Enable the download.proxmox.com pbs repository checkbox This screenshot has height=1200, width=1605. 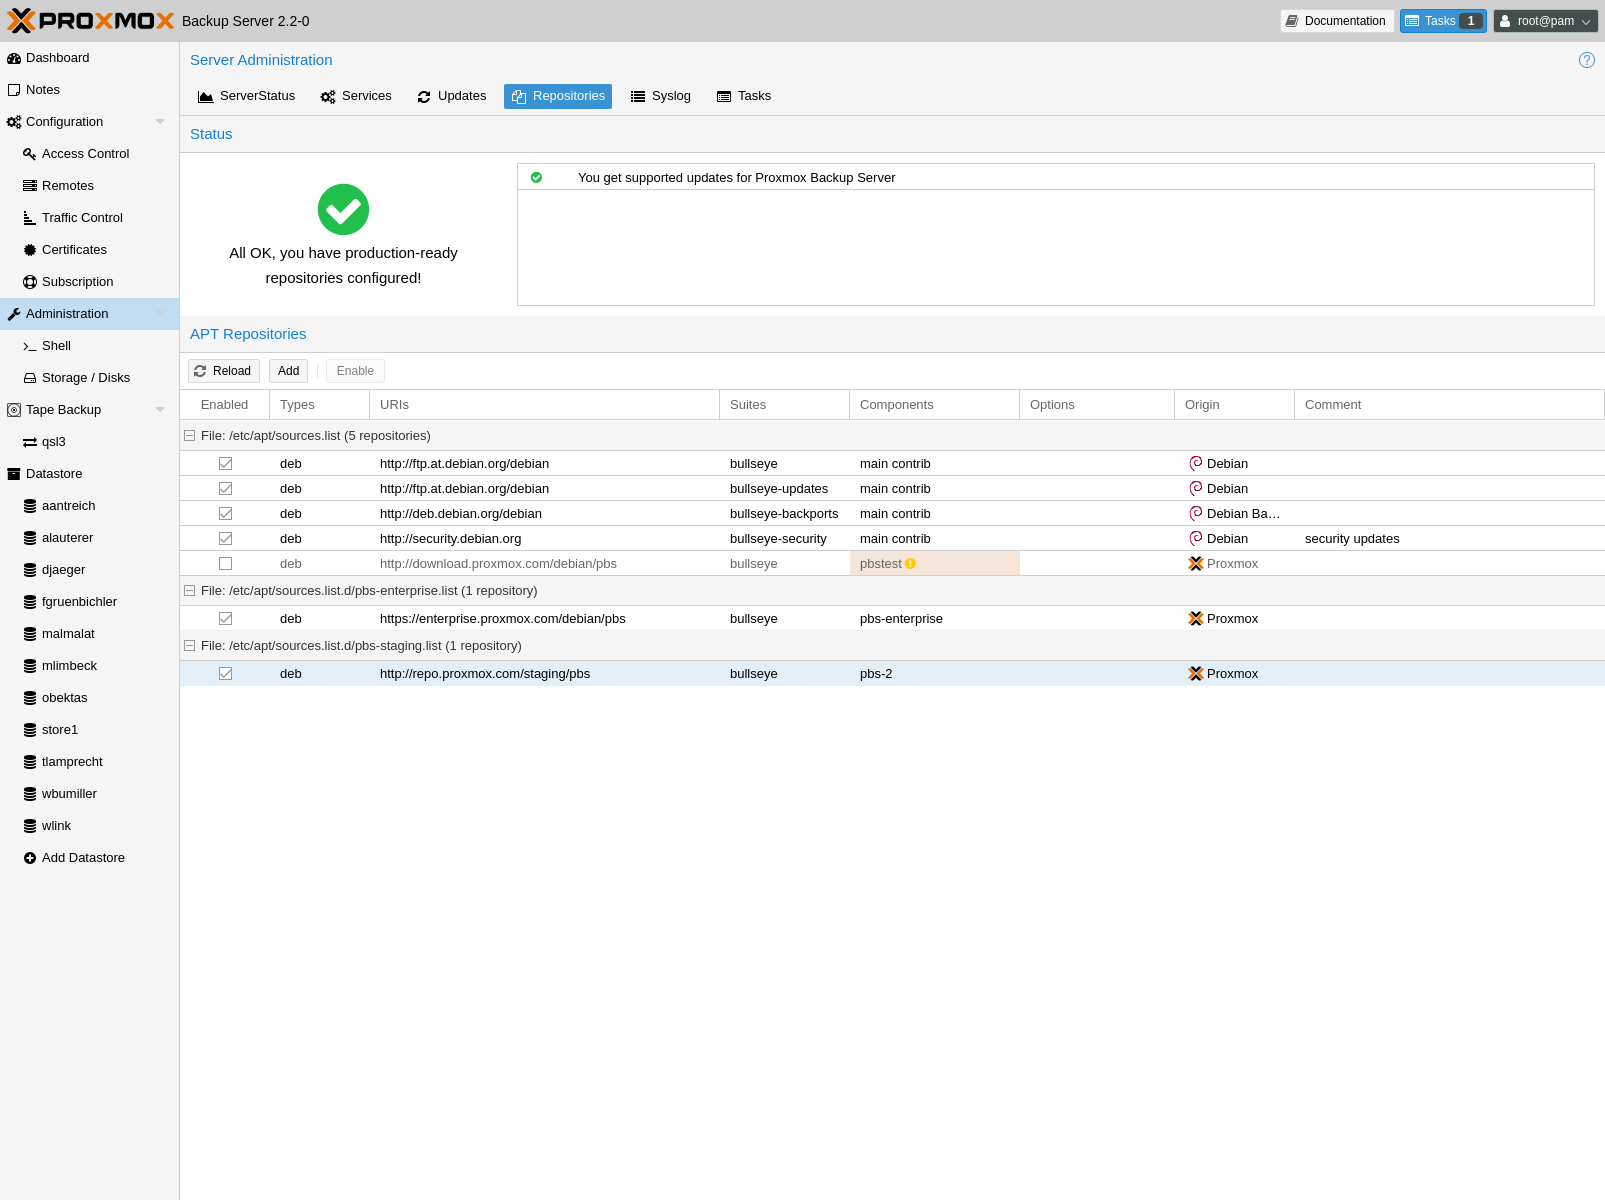[225, 564]
